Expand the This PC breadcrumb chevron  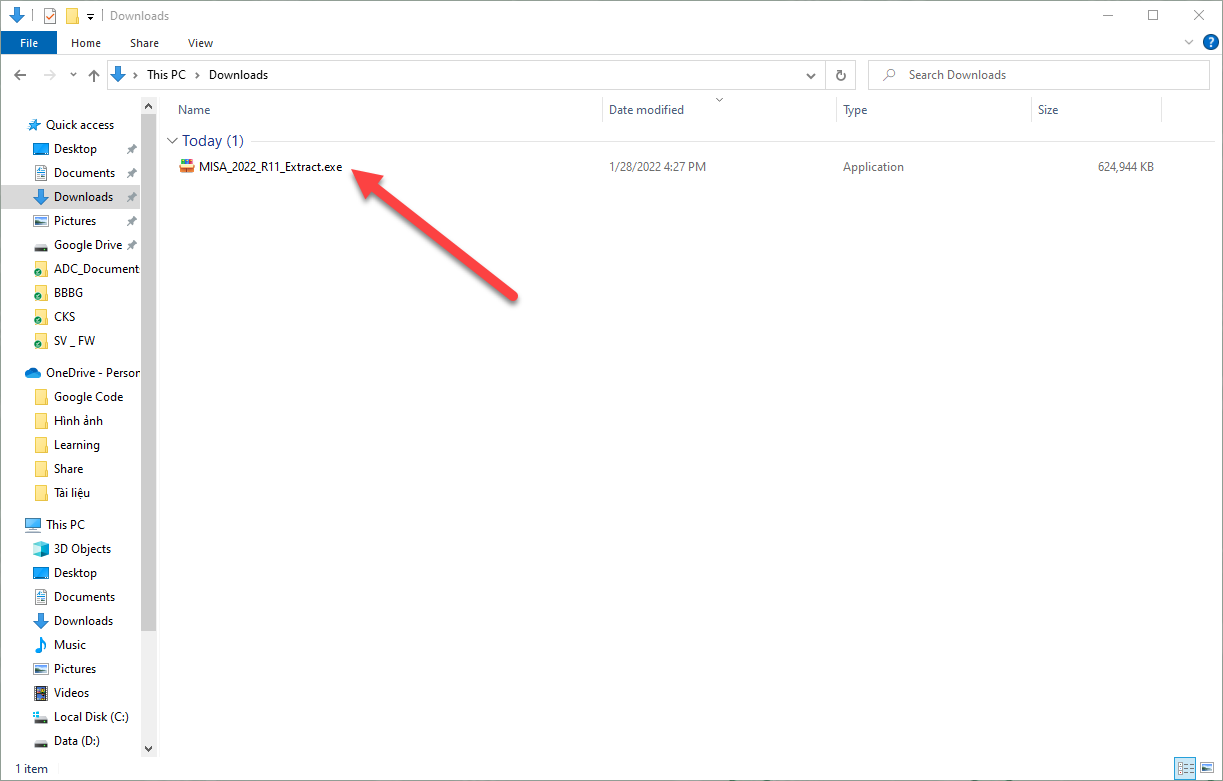pyautogui.click(x=197, y=75)
